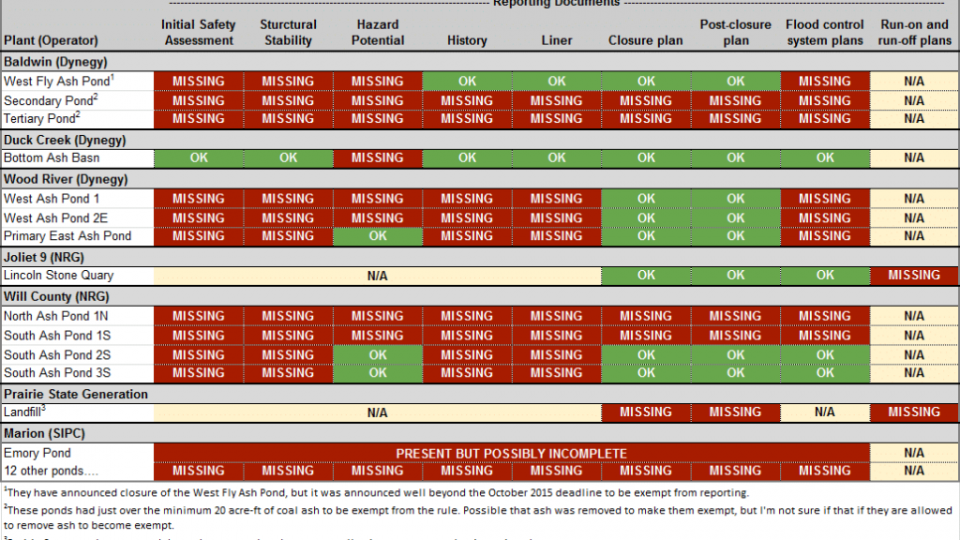Image resolution: width=960 pixels, height=540 pixels.
Task: Click the 'South Ash Pond 2S' row label
Action: pos(57,355)
